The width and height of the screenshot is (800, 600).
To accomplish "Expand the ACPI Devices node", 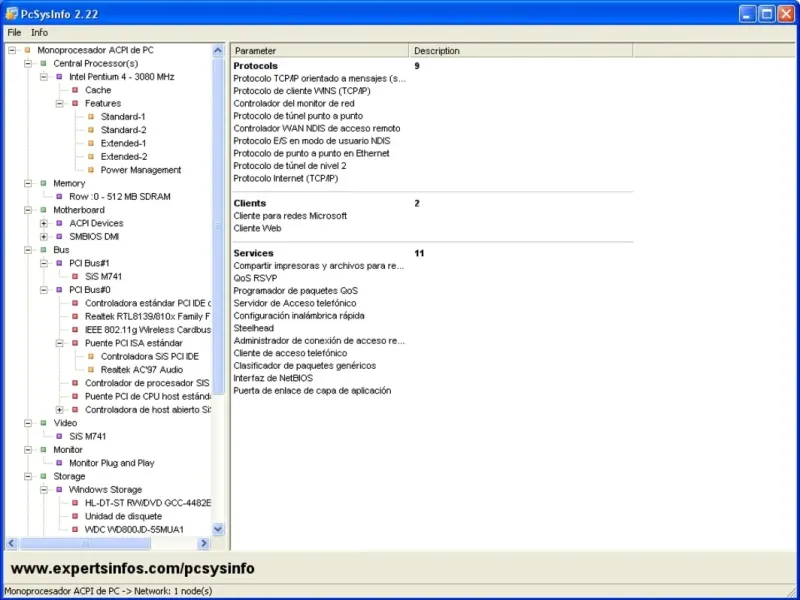I will 44,223.
